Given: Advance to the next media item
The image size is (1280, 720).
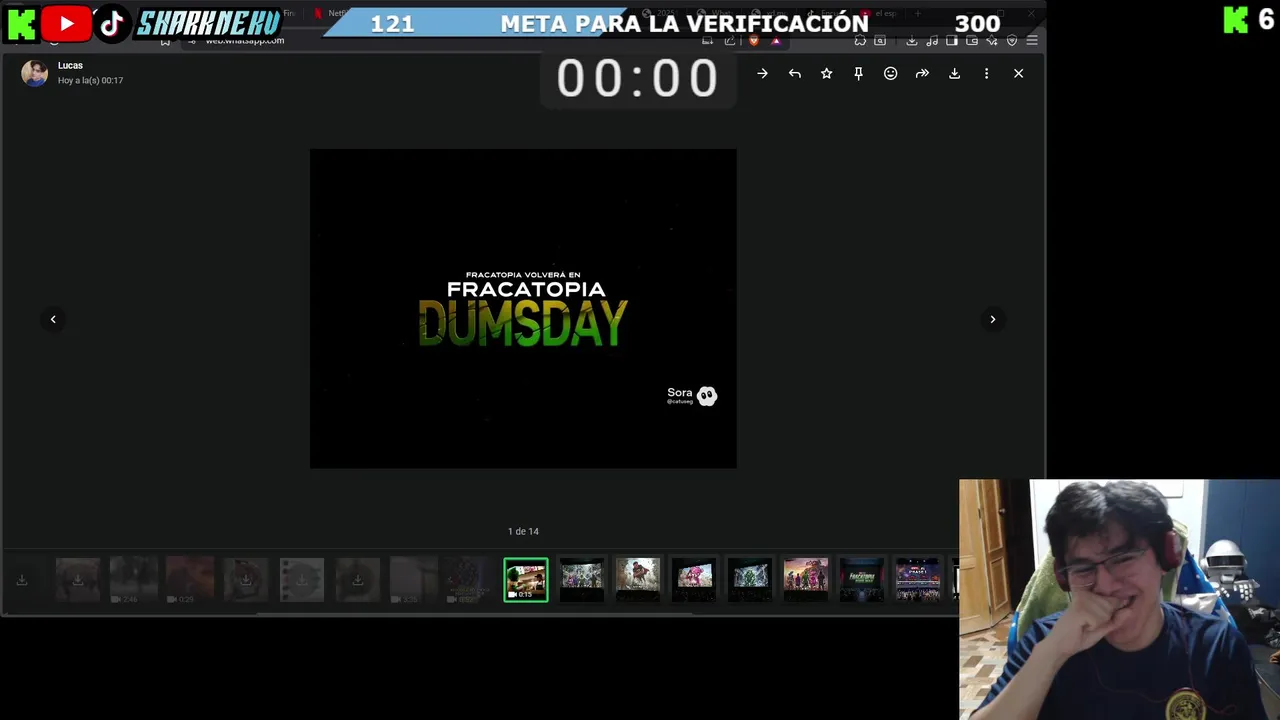Looking at the screenshot, I should (992, 319).
